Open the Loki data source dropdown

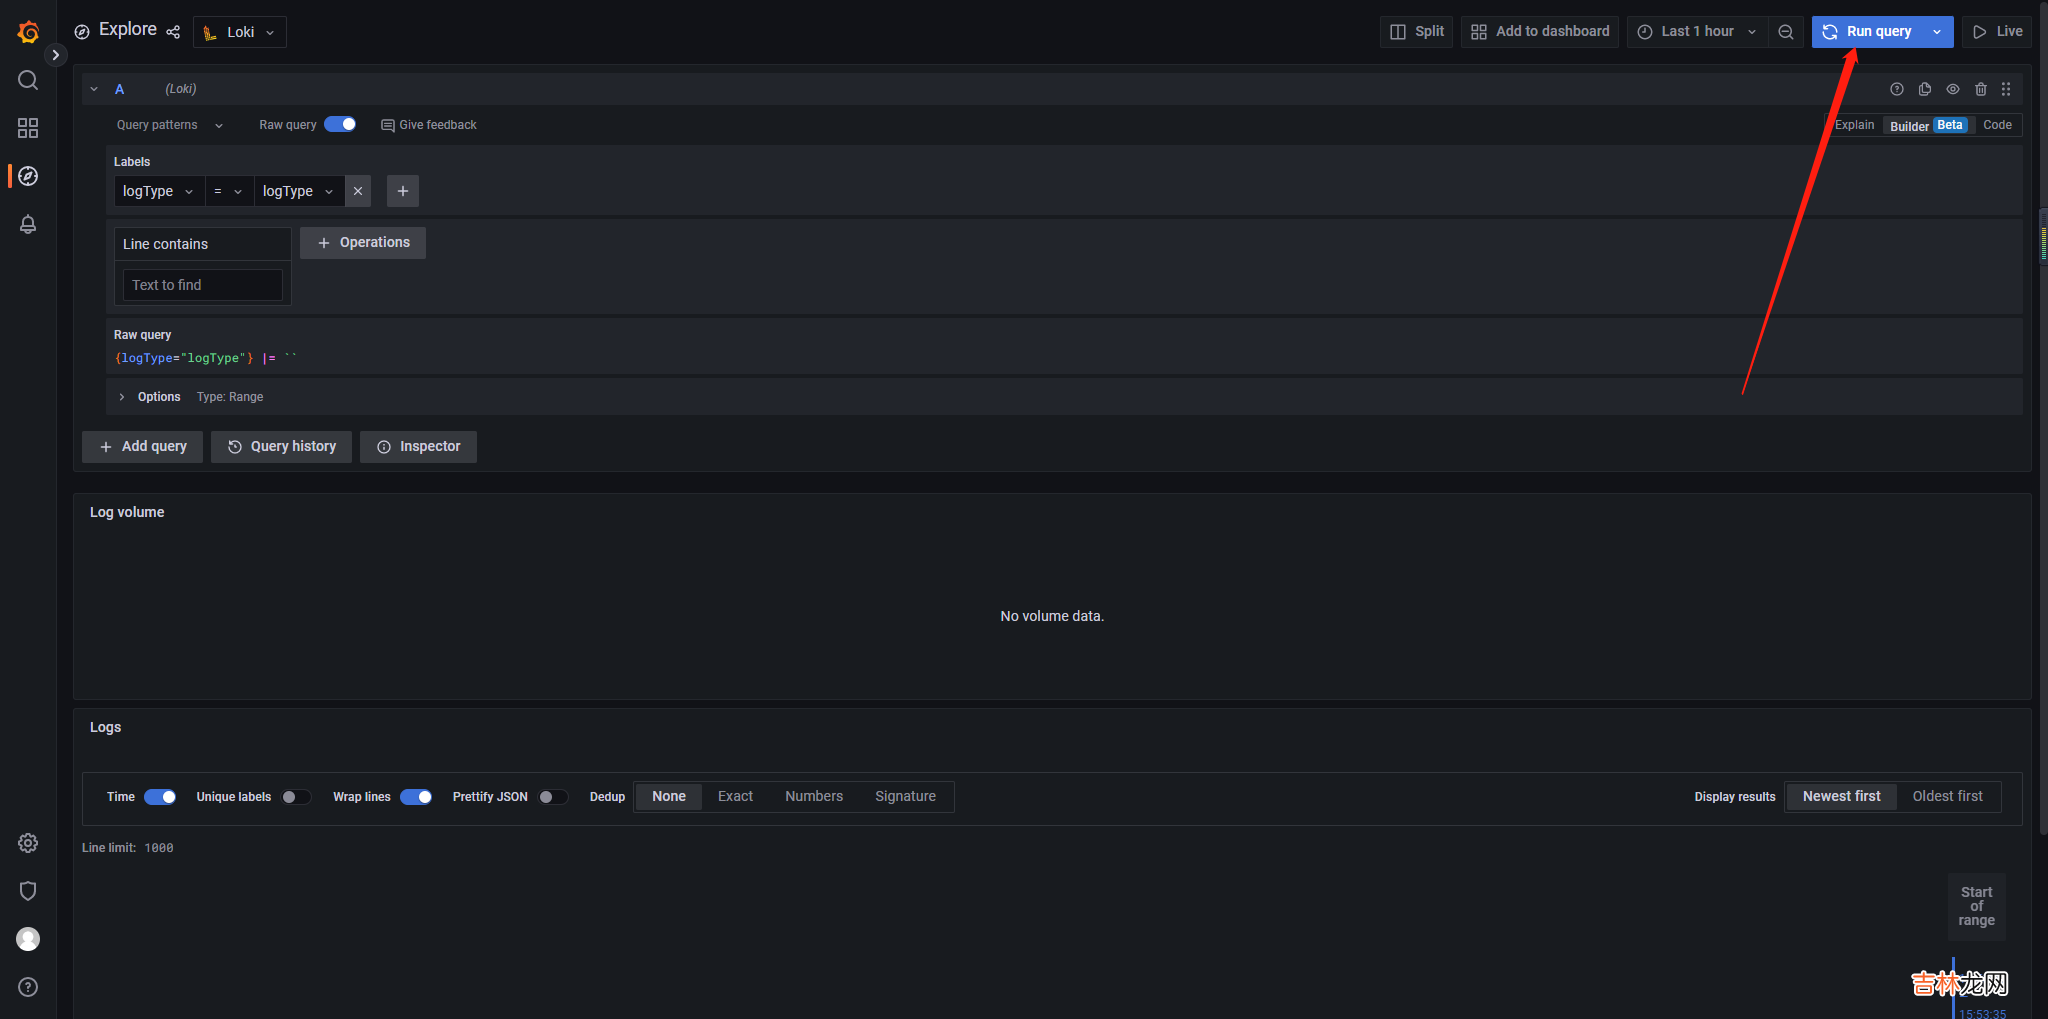click(240, 32)
